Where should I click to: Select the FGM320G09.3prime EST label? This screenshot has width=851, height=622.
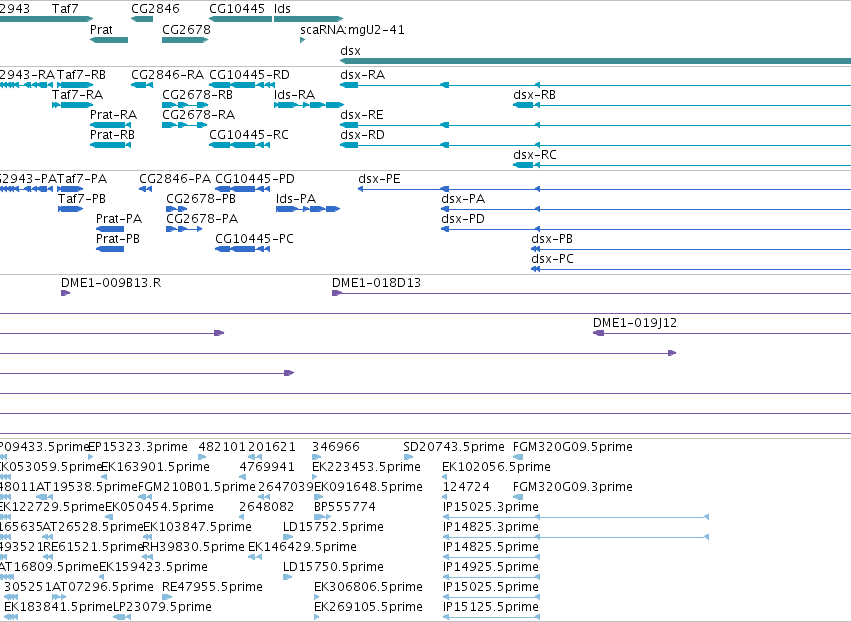tap(573, 487)
